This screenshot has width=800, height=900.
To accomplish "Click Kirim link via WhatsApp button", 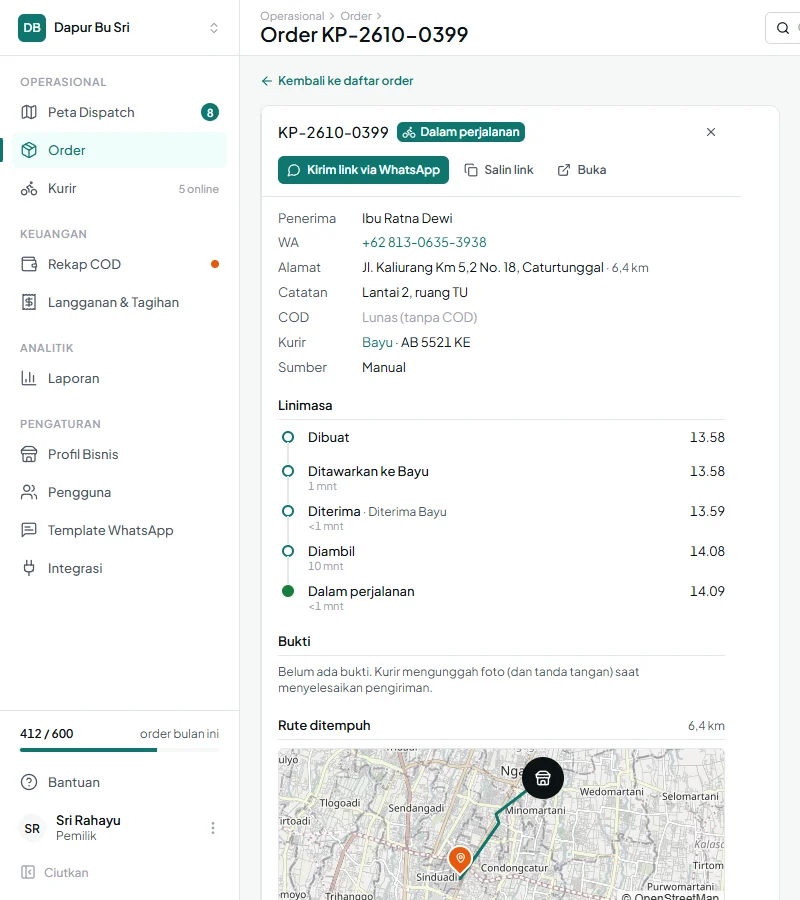I will 363,170.
